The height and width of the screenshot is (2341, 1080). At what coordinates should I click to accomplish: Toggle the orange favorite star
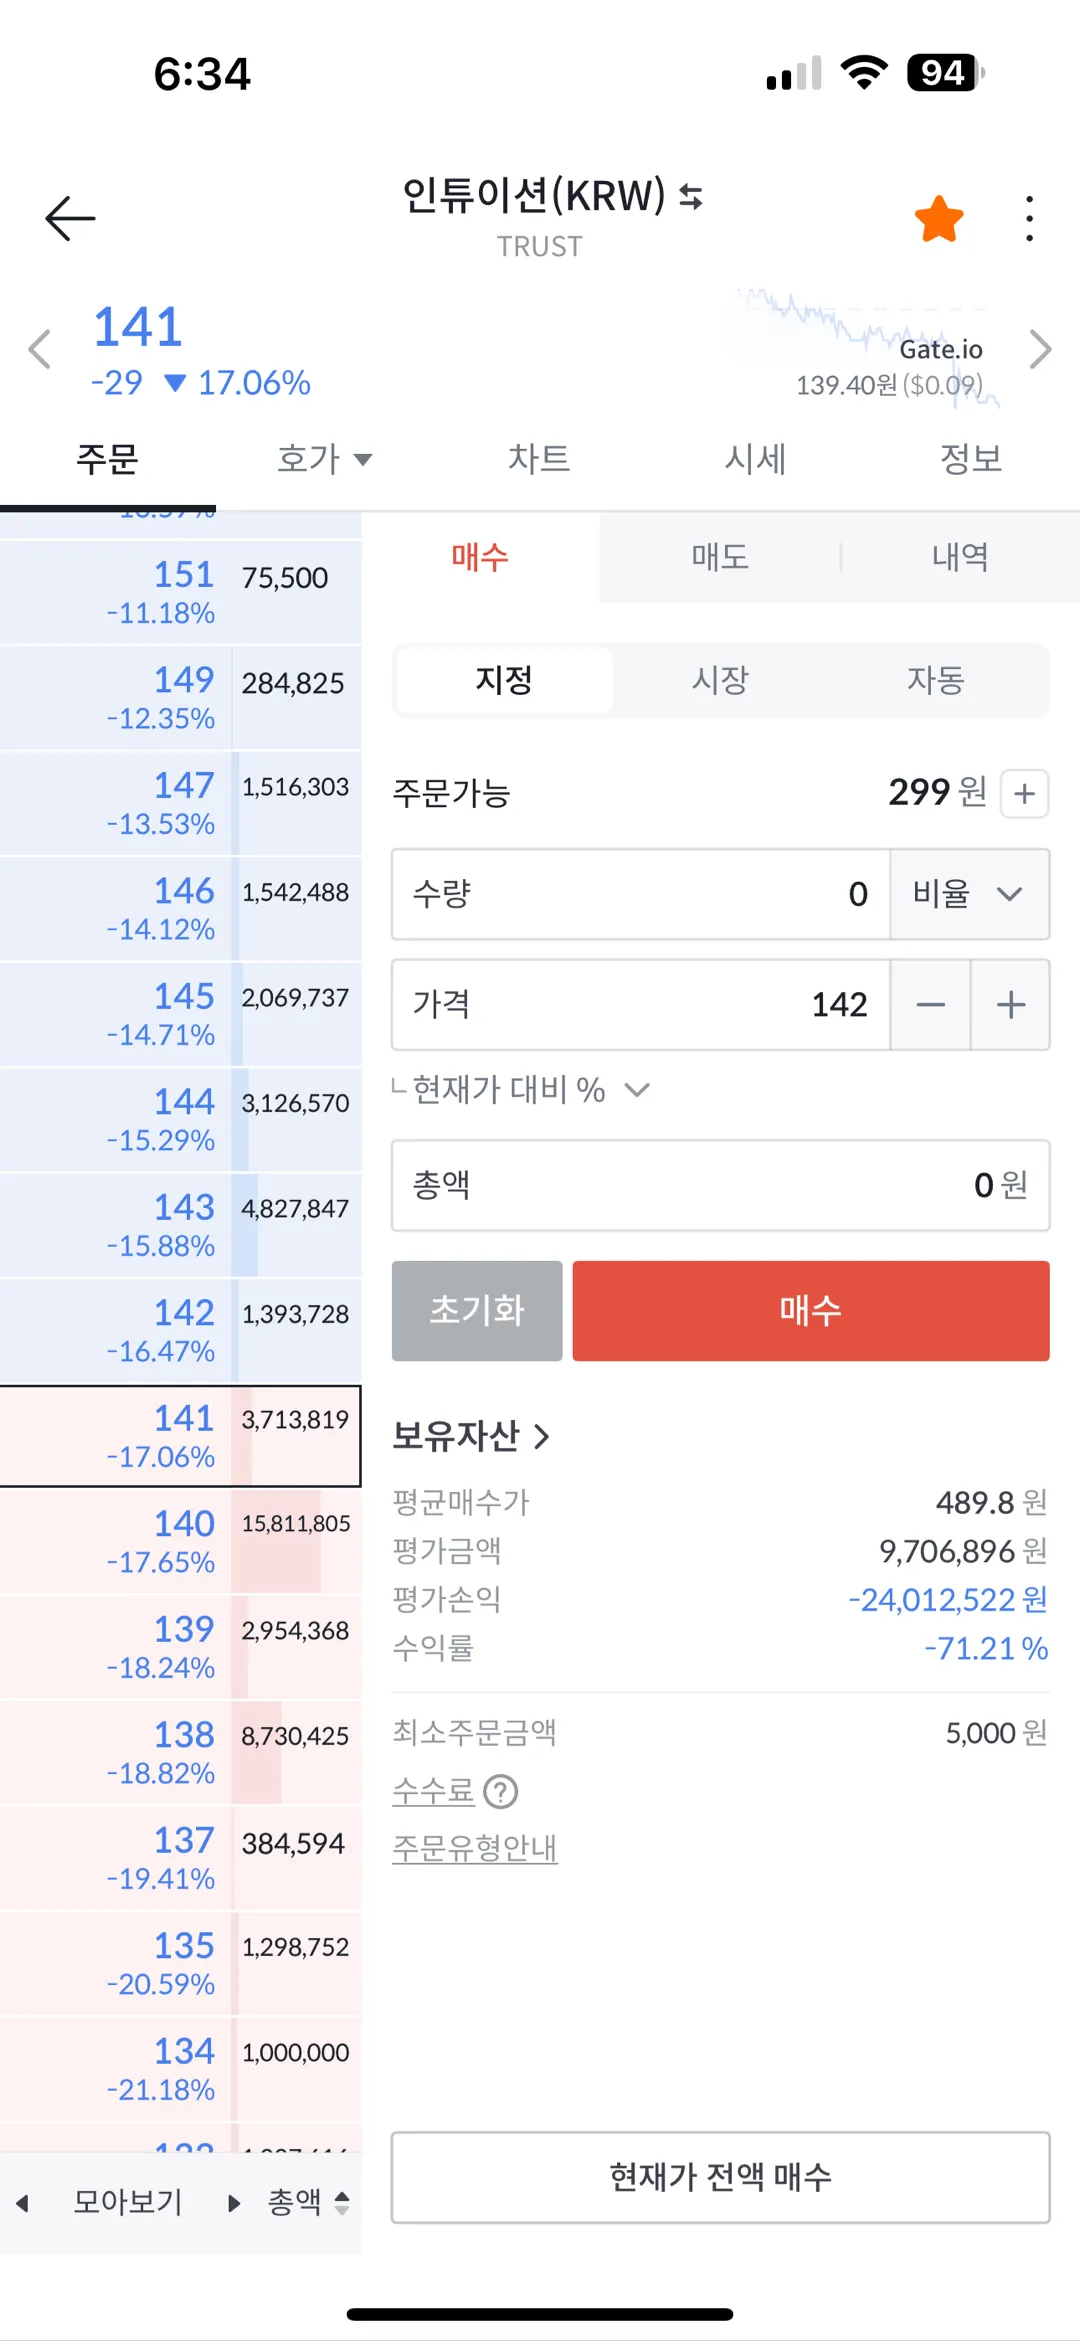pyautogui.click(x=939, y=219)
